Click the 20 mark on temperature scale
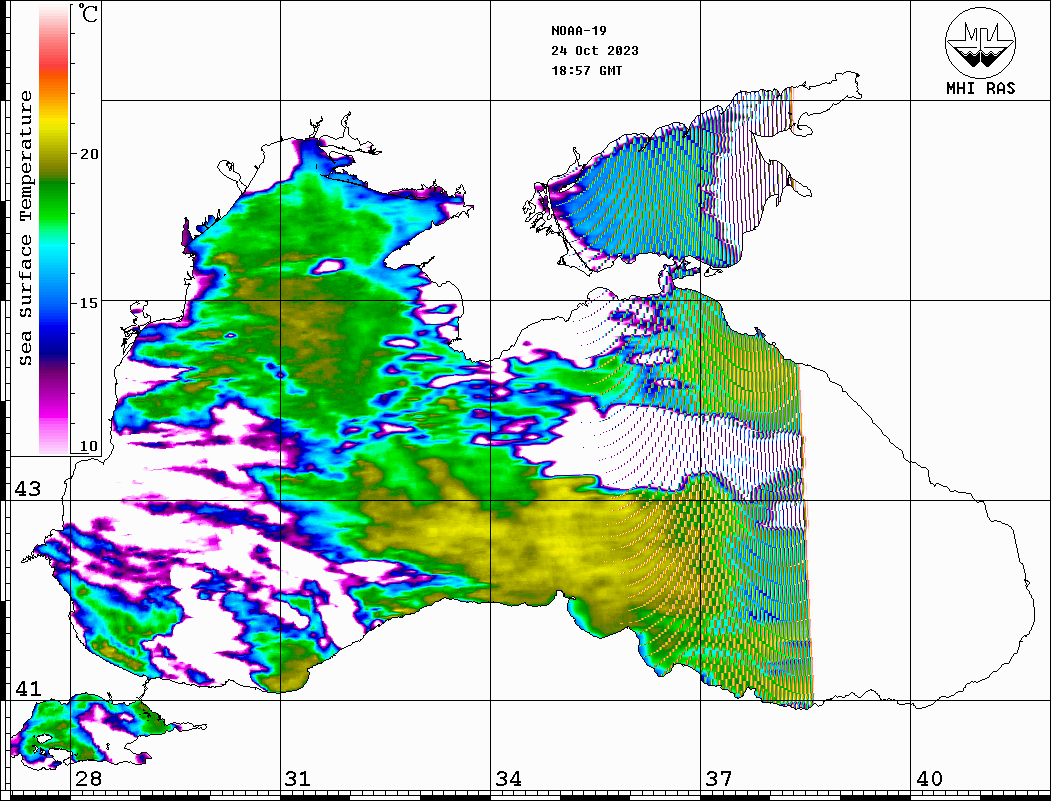 [x=88, y=154]
